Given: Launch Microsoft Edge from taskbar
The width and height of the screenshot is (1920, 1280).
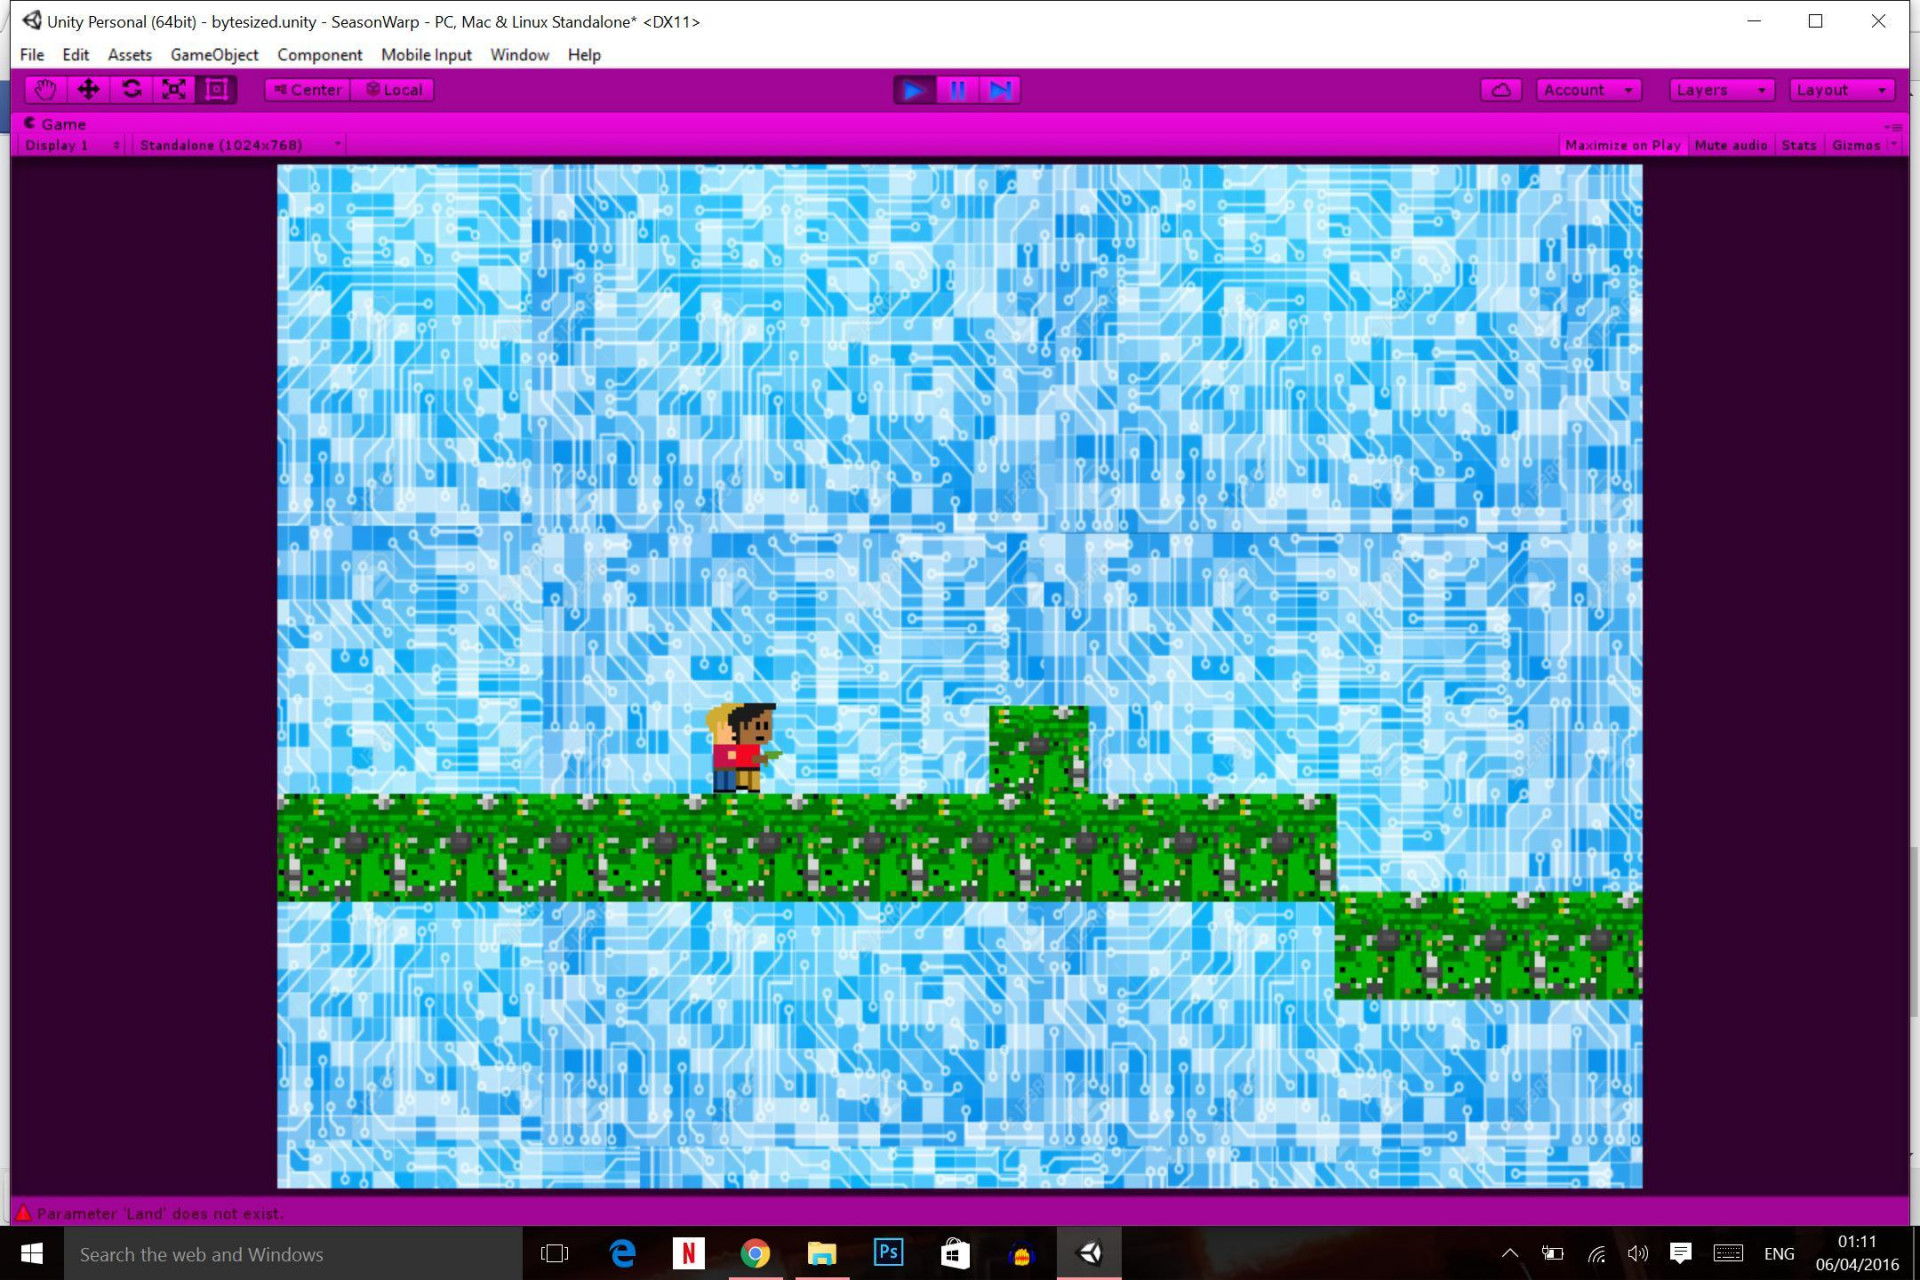Looking at the screenshot, I should 622,1254.
